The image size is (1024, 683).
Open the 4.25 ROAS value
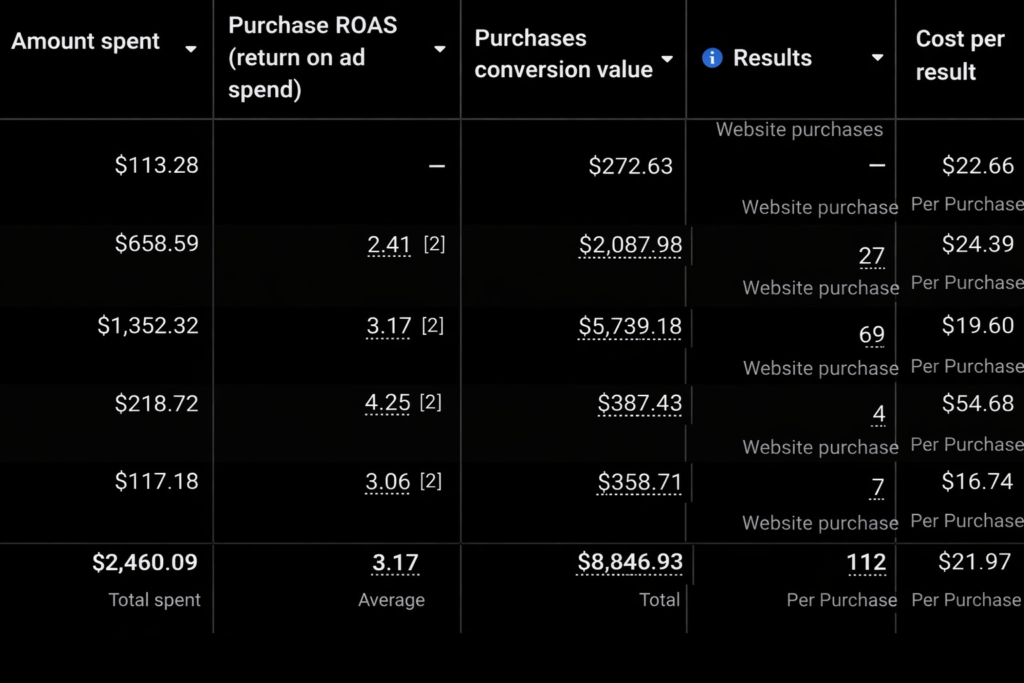388,403
